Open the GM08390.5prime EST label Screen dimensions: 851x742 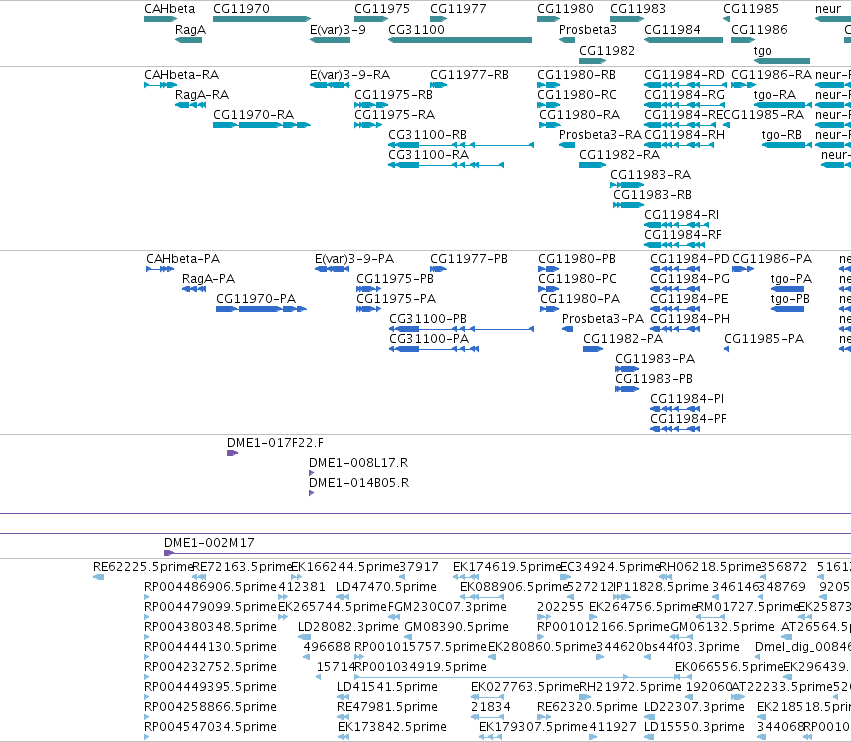coord(456,626)
